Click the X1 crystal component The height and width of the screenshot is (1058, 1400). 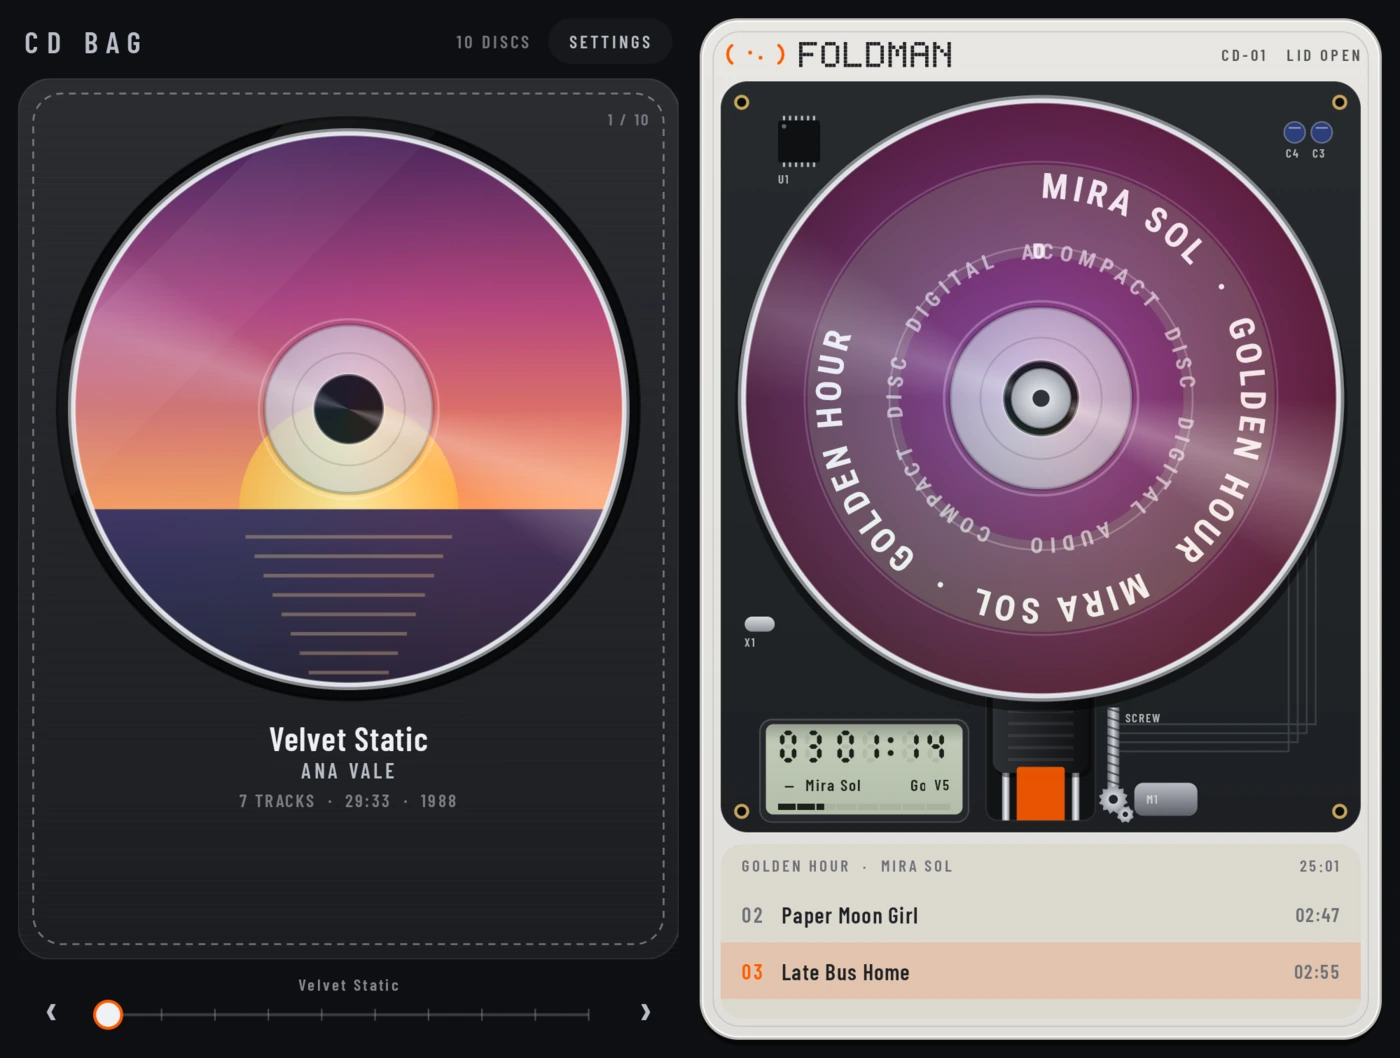pyautogui.click(x=760, y=624)
